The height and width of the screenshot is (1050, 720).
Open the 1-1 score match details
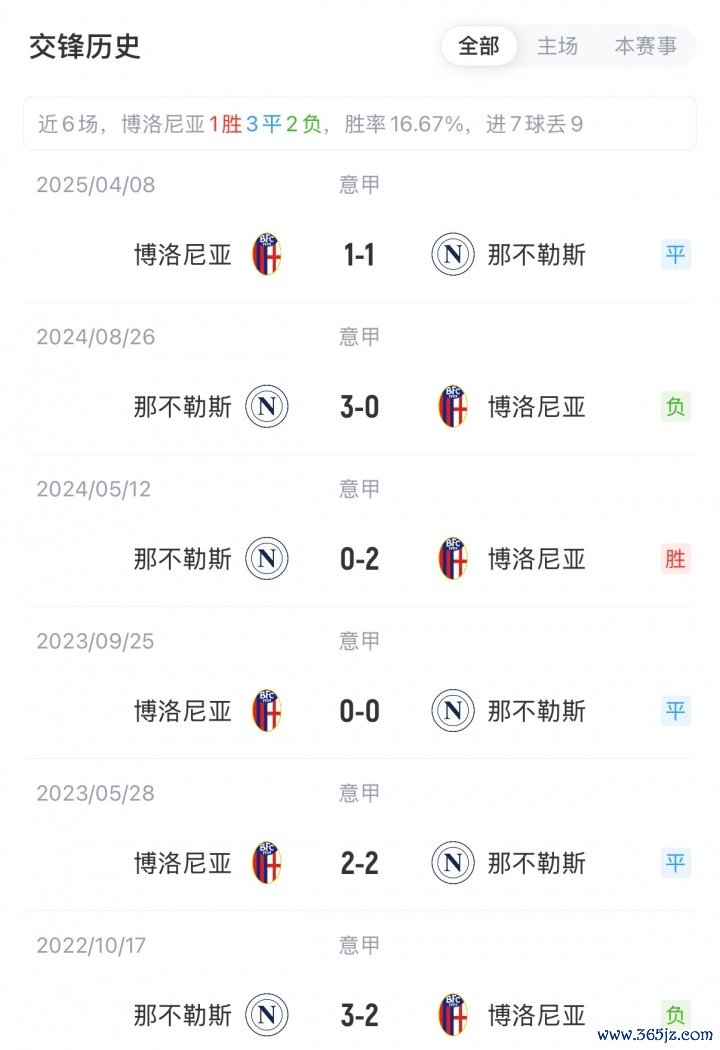click(x=359, y=255)
